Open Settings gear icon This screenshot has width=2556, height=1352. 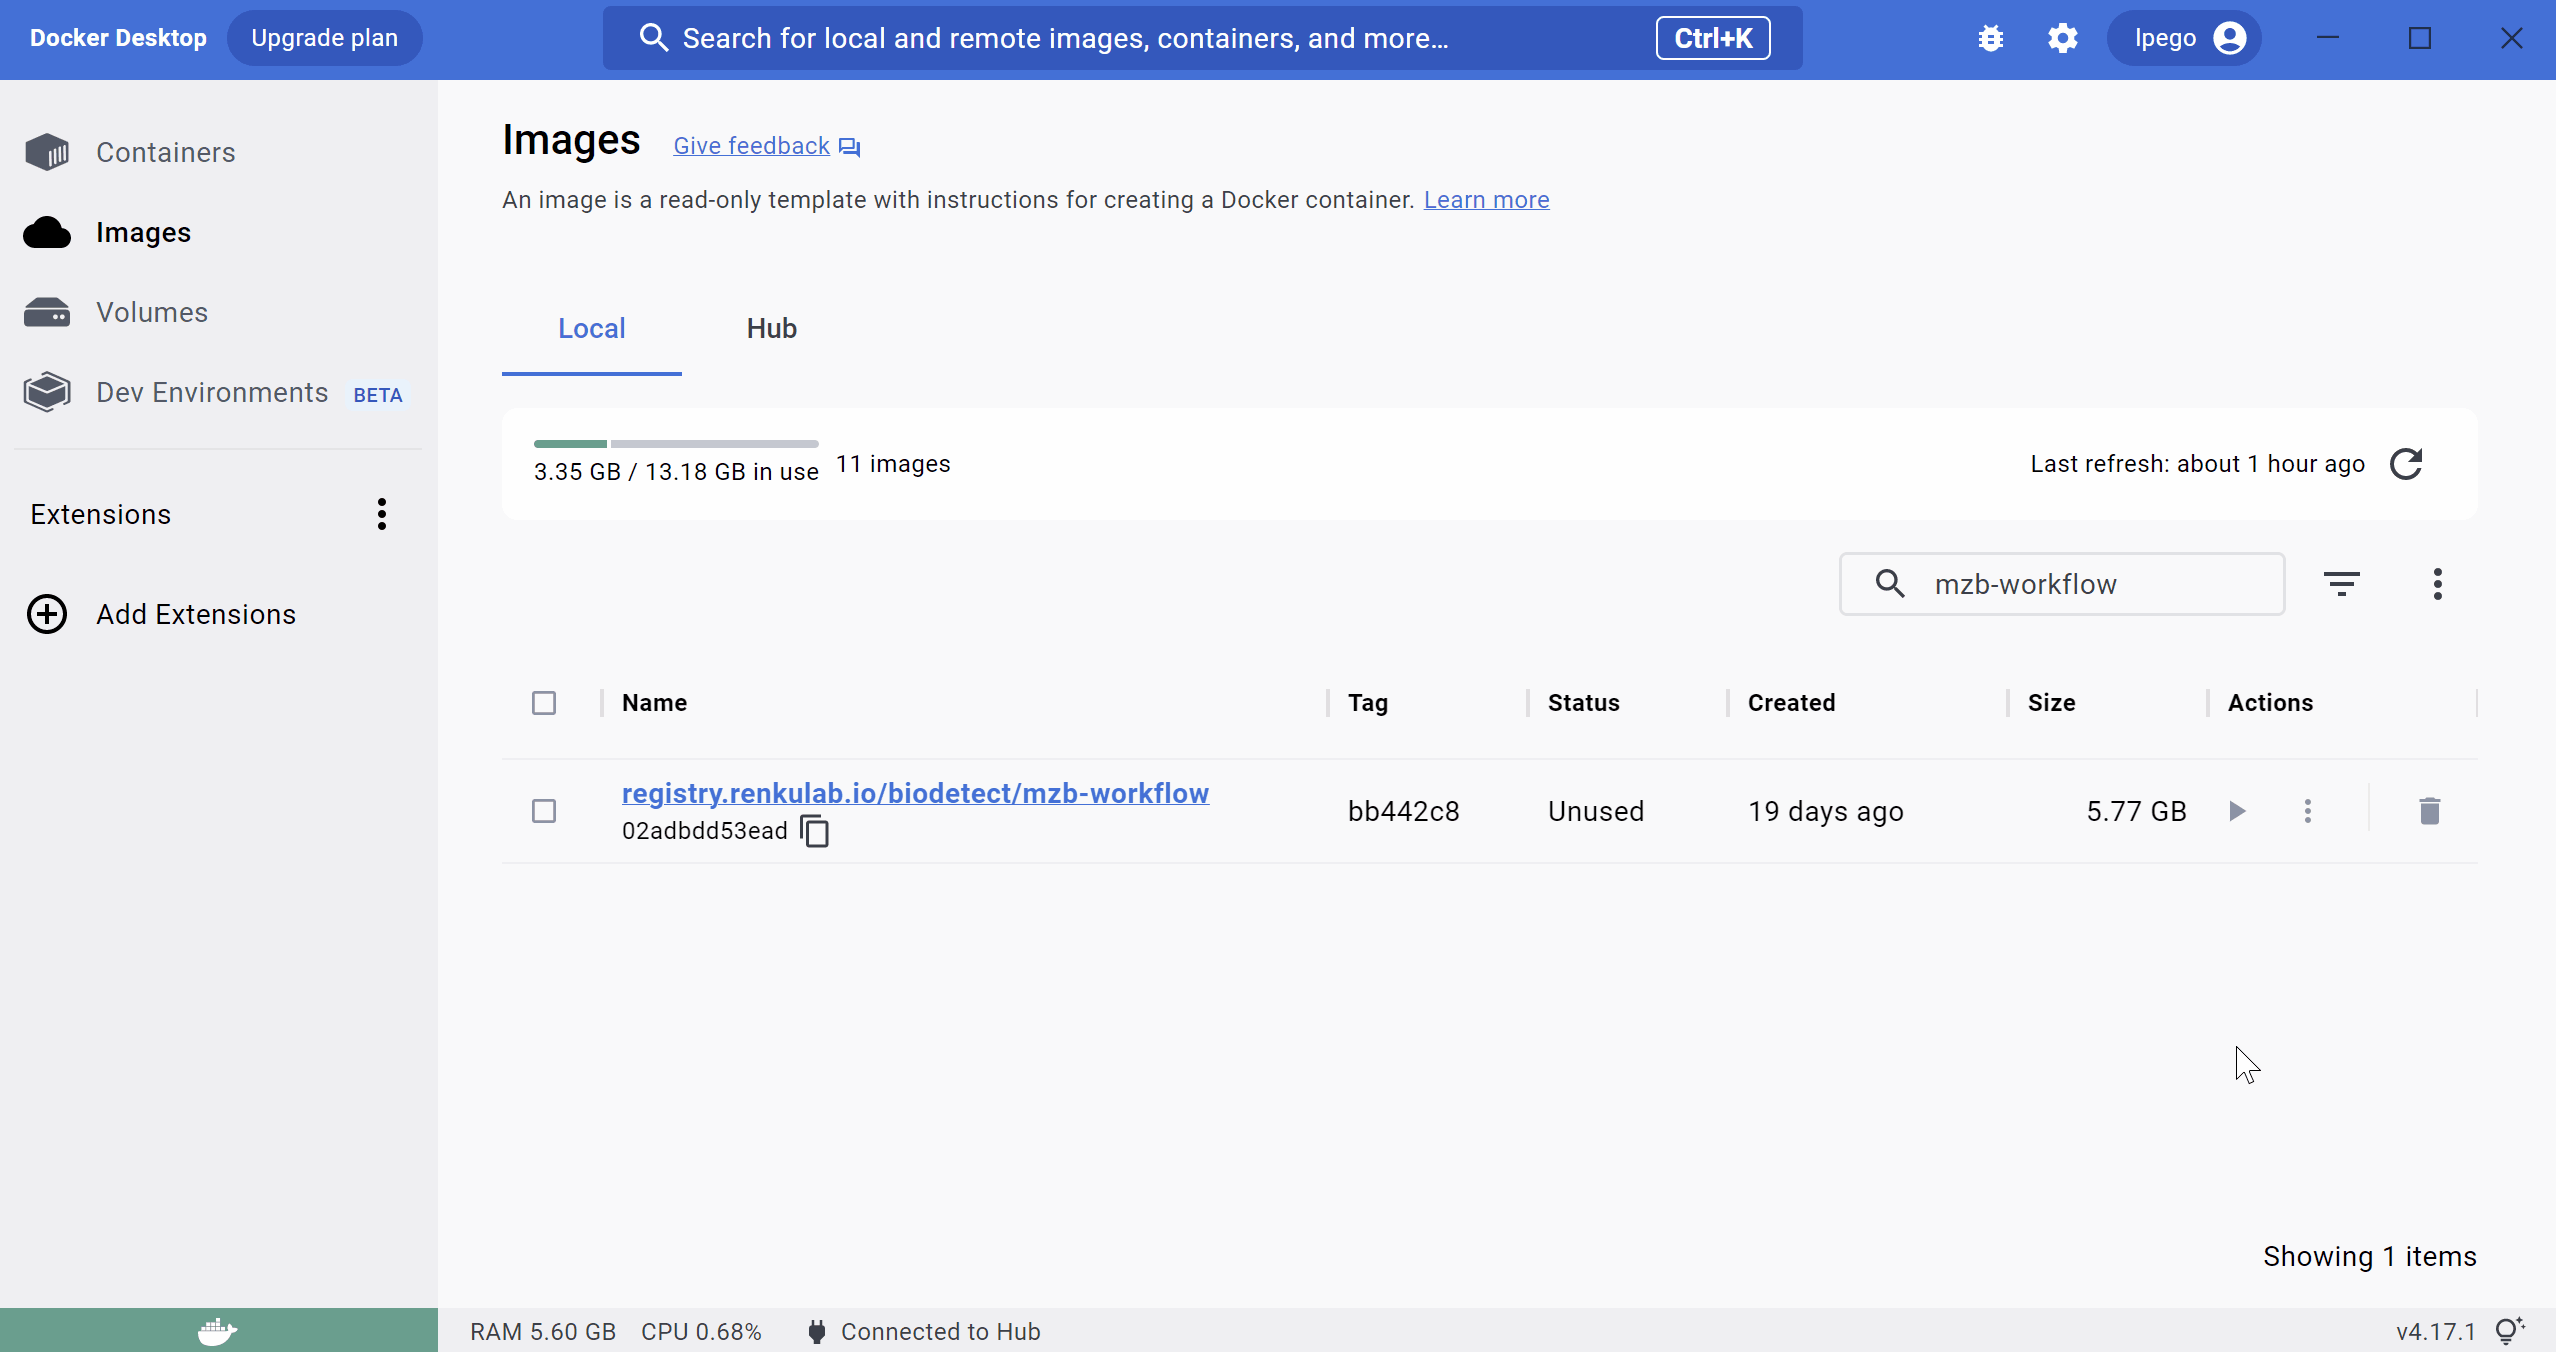pos(2062,38)
